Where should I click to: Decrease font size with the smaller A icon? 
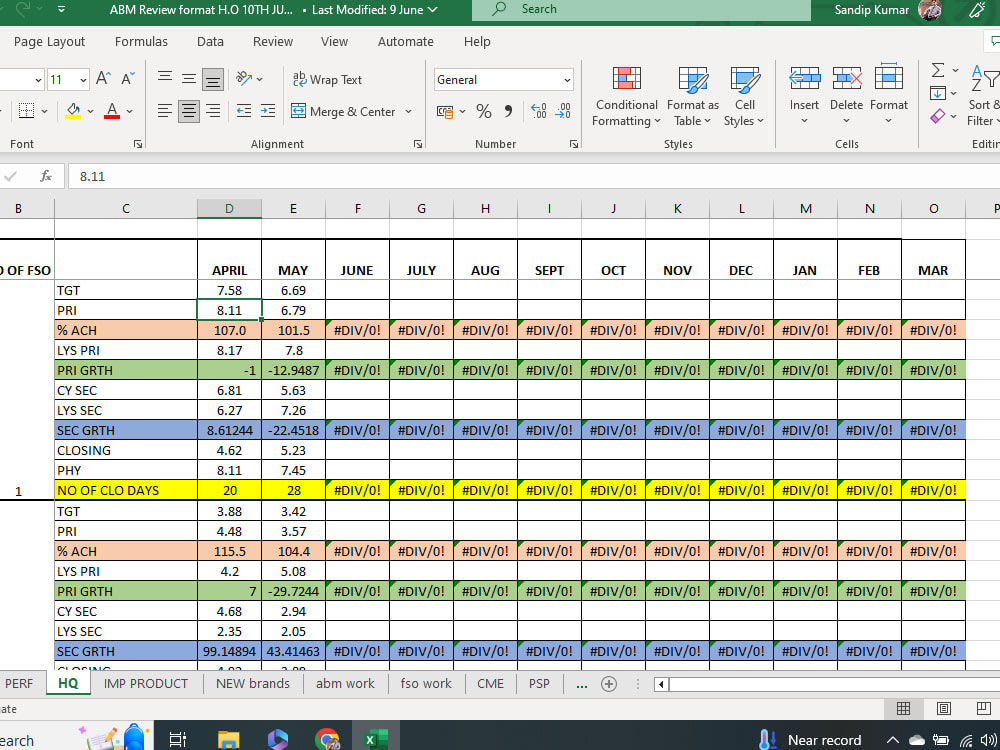pyautogui.click(x=128, y=79)
